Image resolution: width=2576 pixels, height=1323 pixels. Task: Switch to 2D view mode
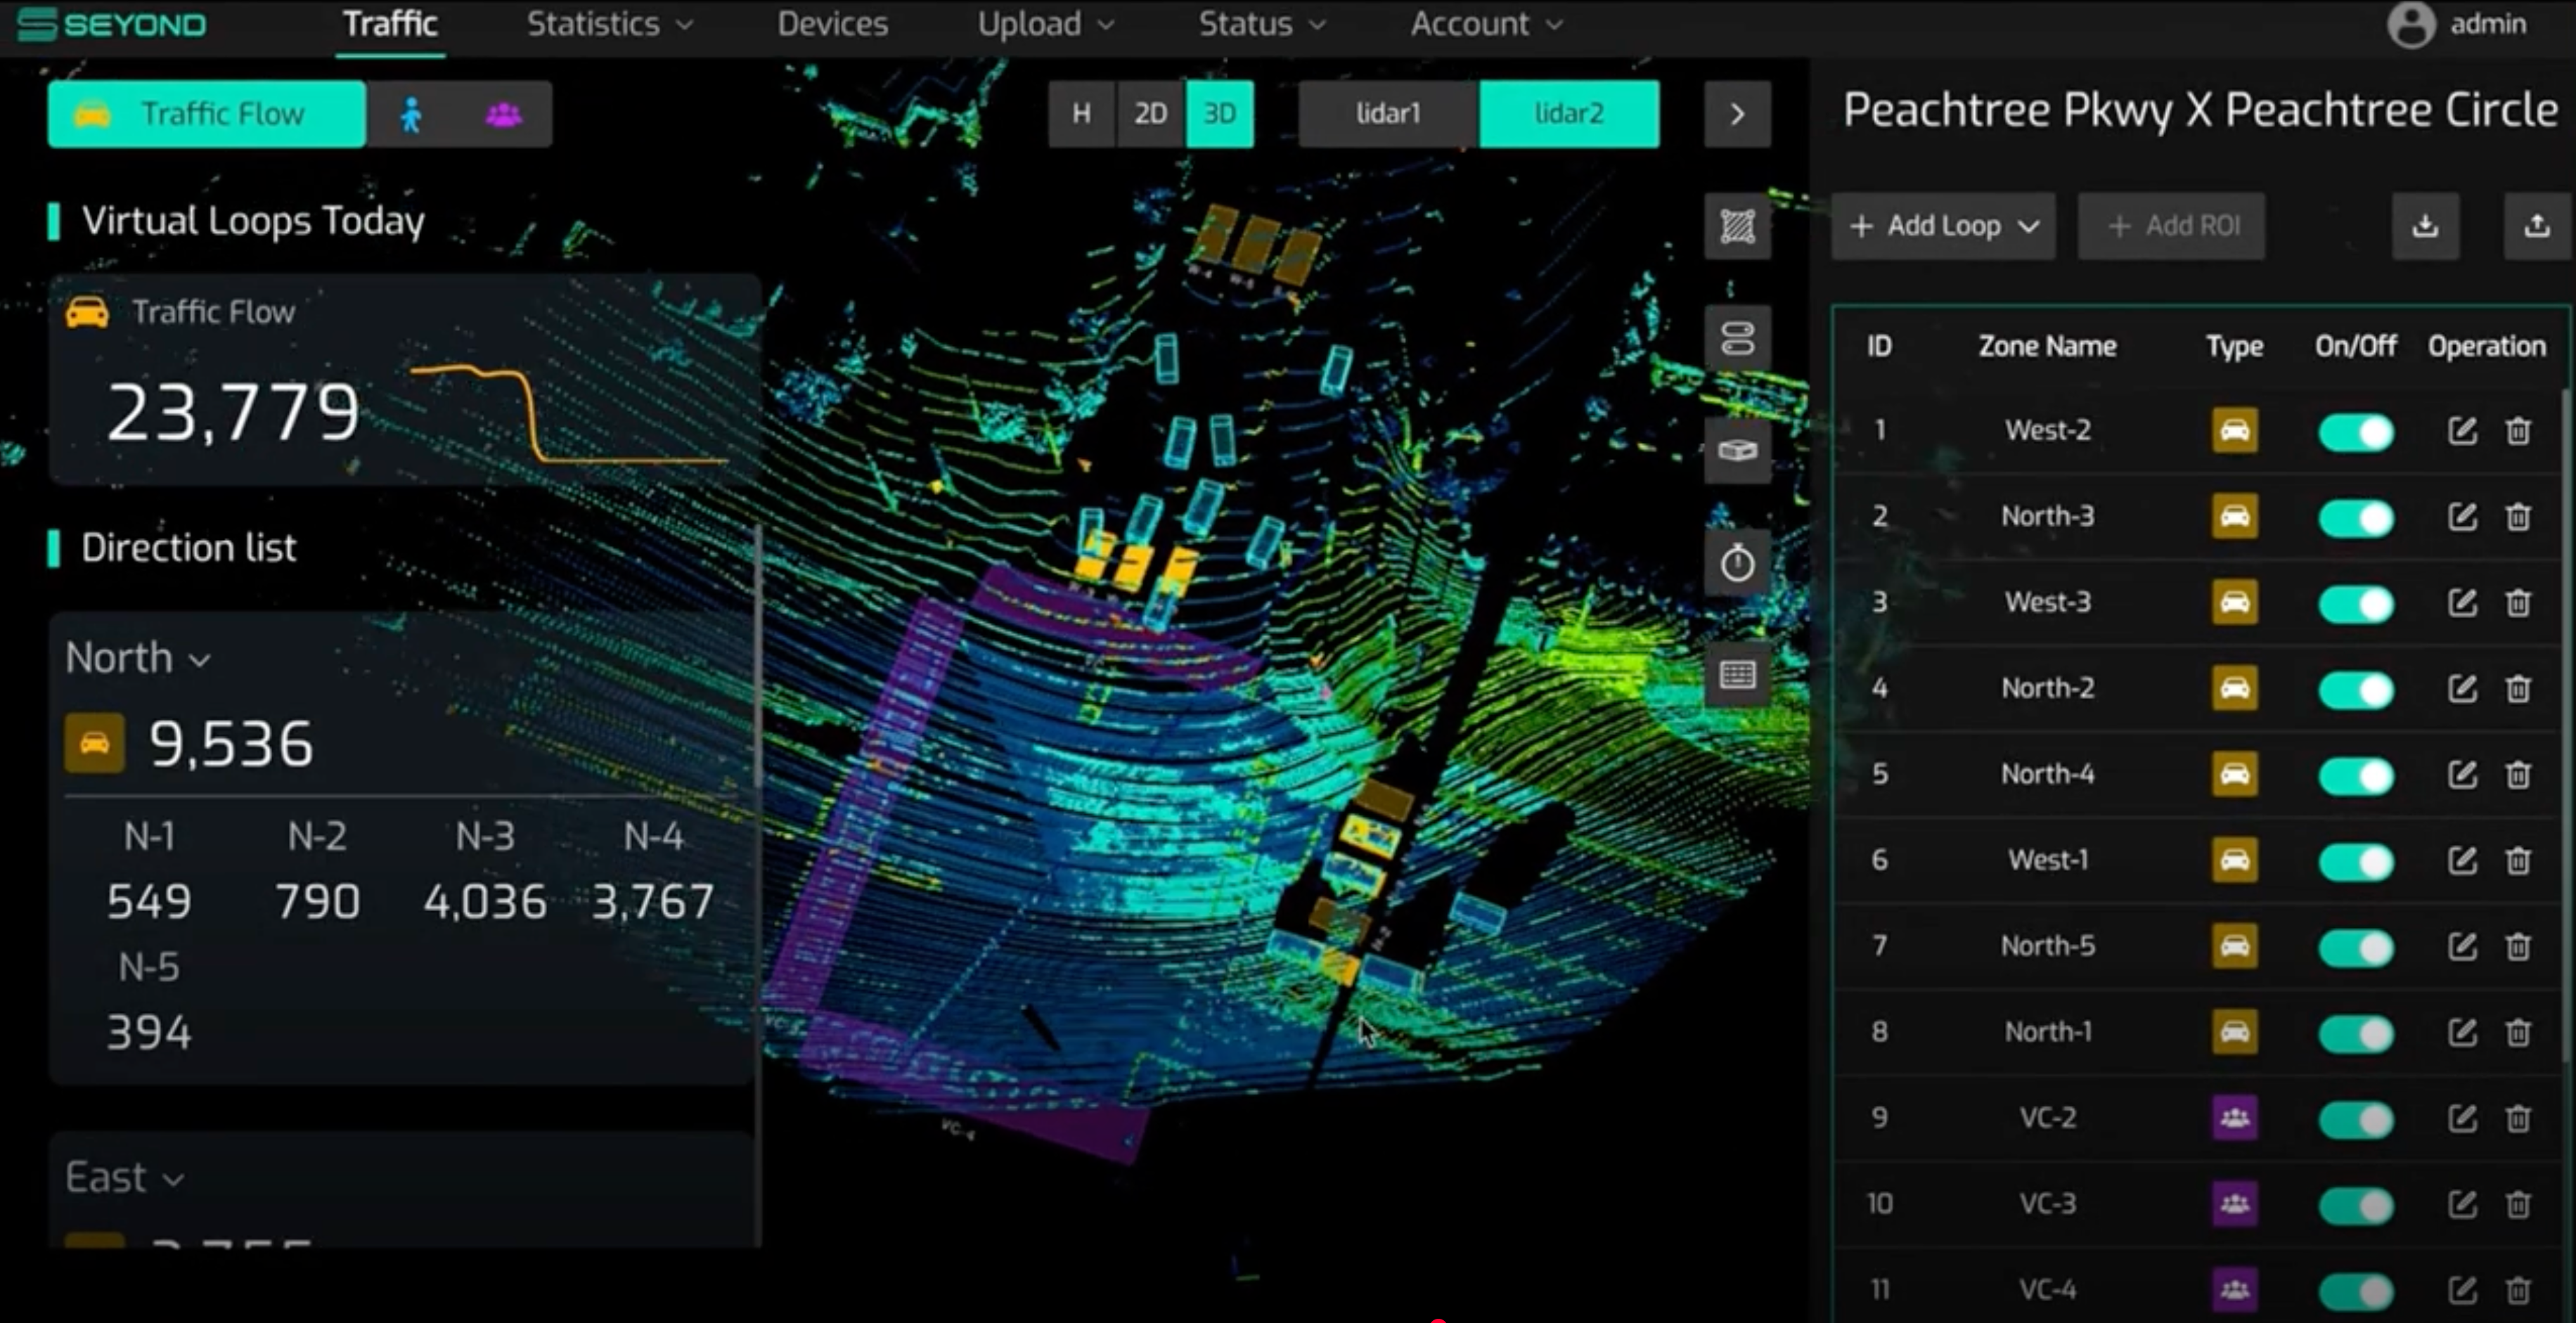(1150, 114)
